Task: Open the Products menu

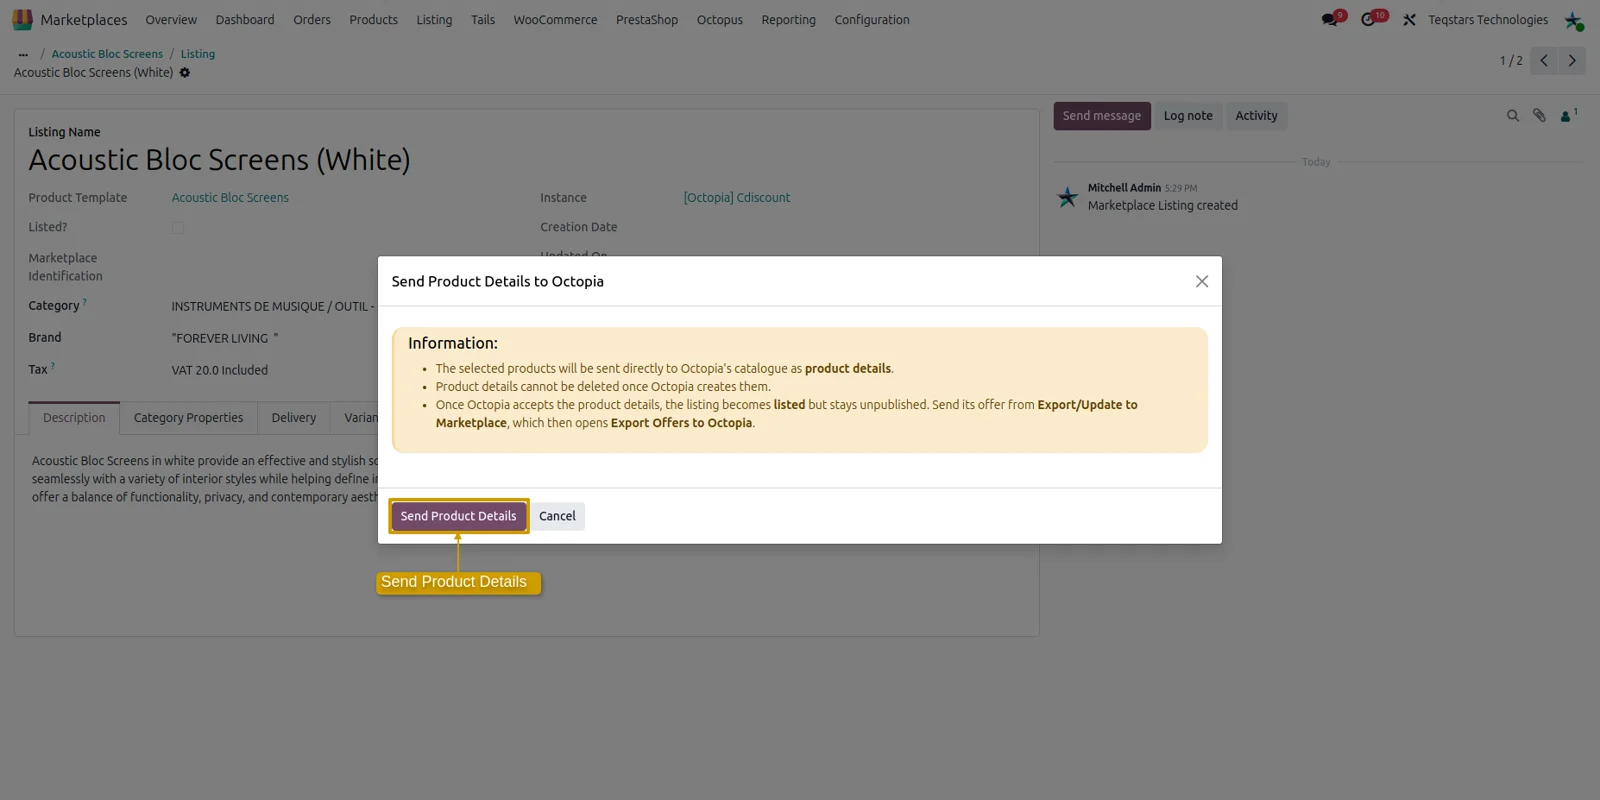Action: pyautogui.click(x=373, y=20)
